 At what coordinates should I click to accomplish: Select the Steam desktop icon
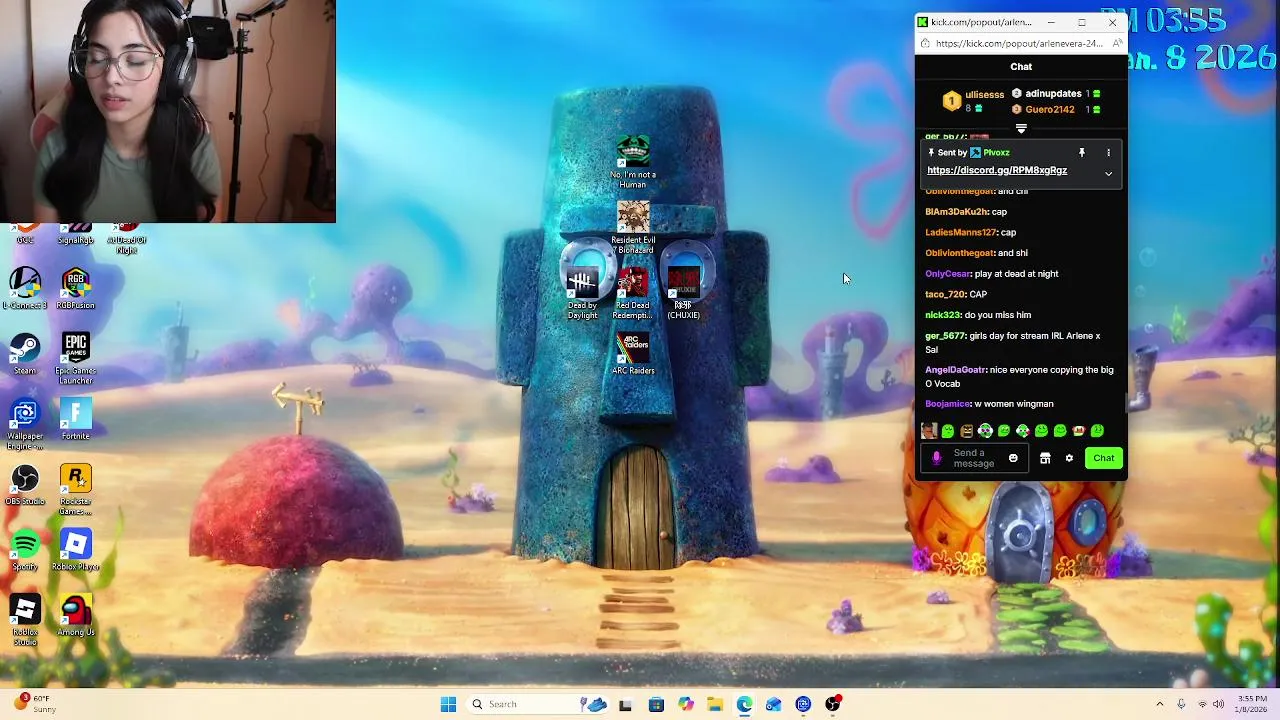(x=25, y=354)
